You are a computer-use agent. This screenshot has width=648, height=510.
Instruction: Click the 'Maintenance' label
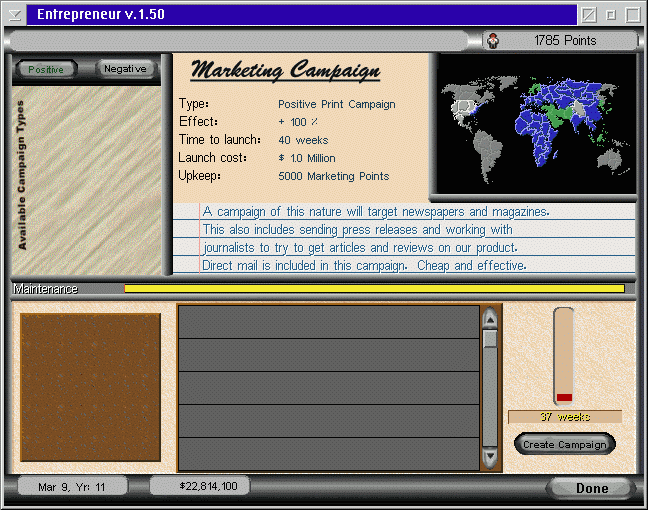pyautogui.click(x=45, y=288)
